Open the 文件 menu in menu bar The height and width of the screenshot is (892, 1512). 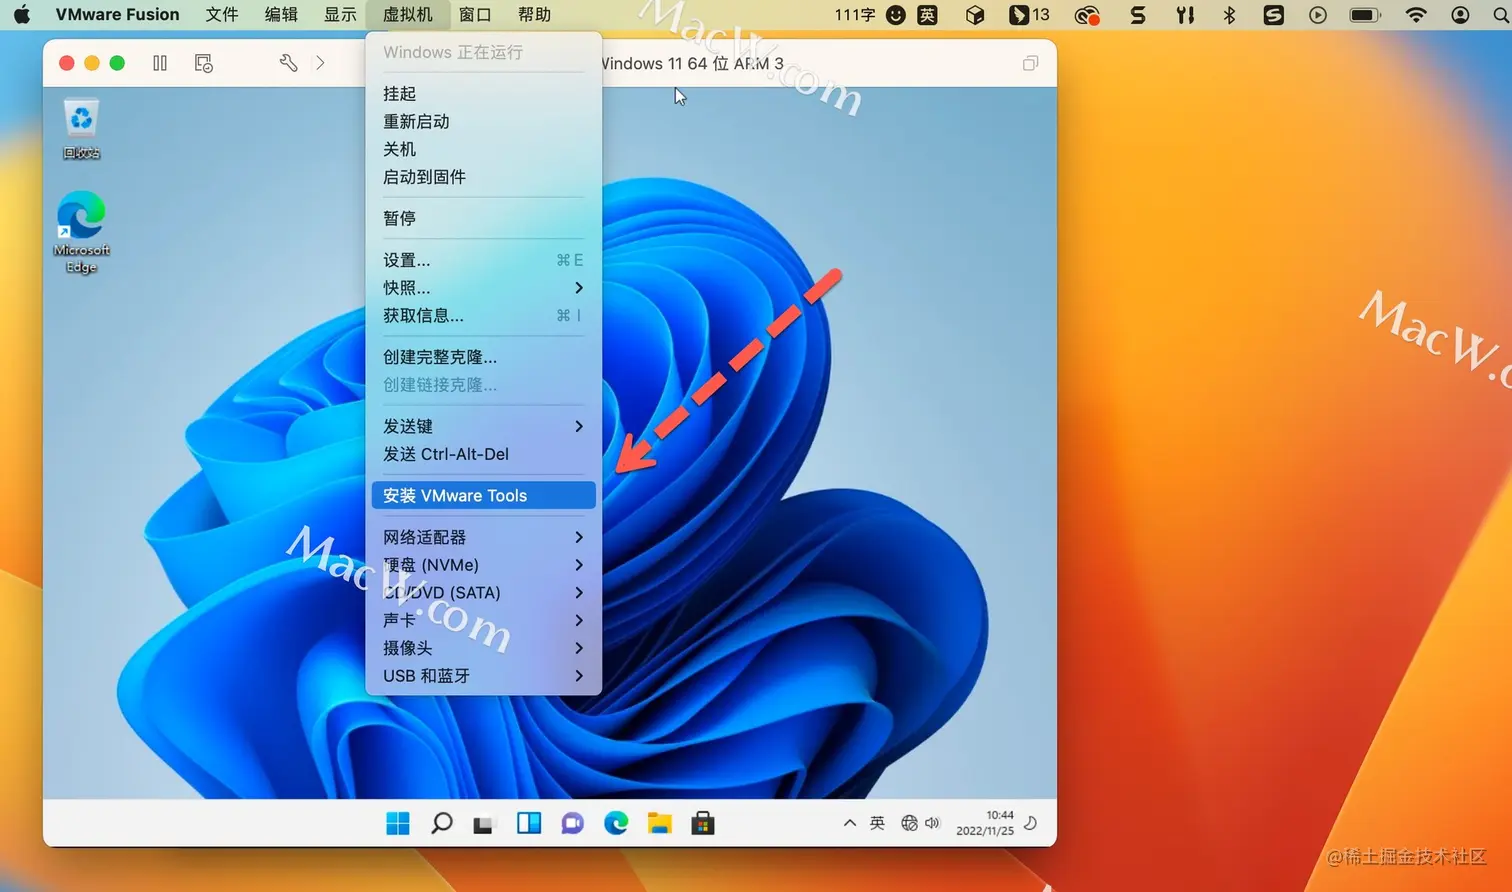coord(222,14)
